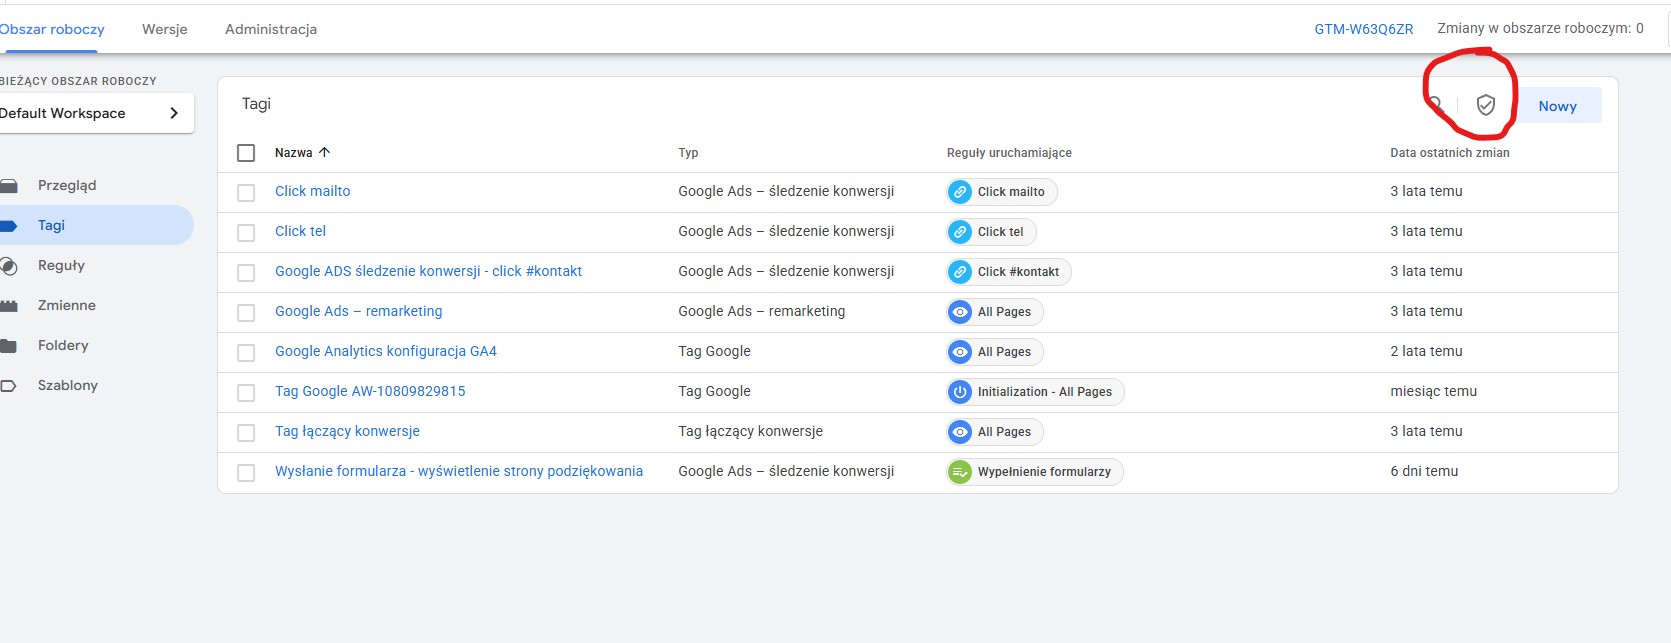Switch to the Wersje tab

165,29
